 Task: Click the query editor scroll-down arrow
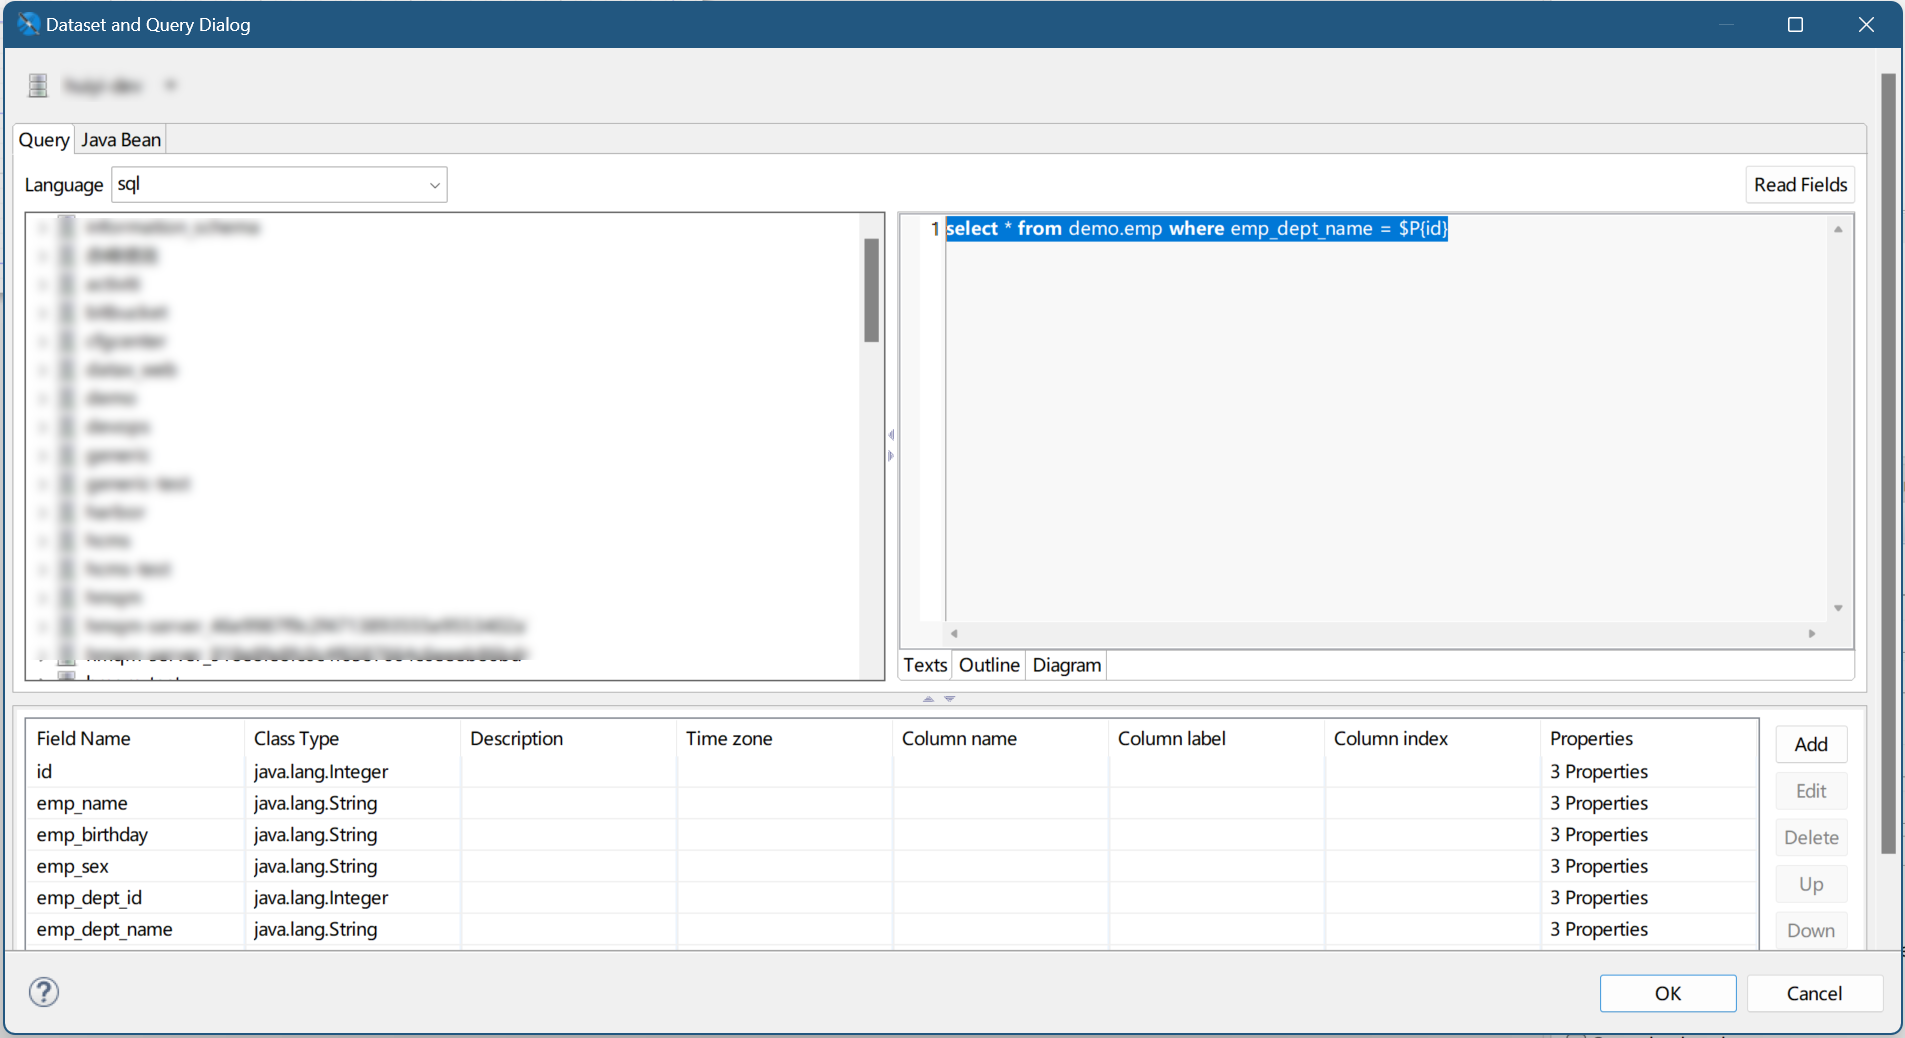(x=1838, y=608)
